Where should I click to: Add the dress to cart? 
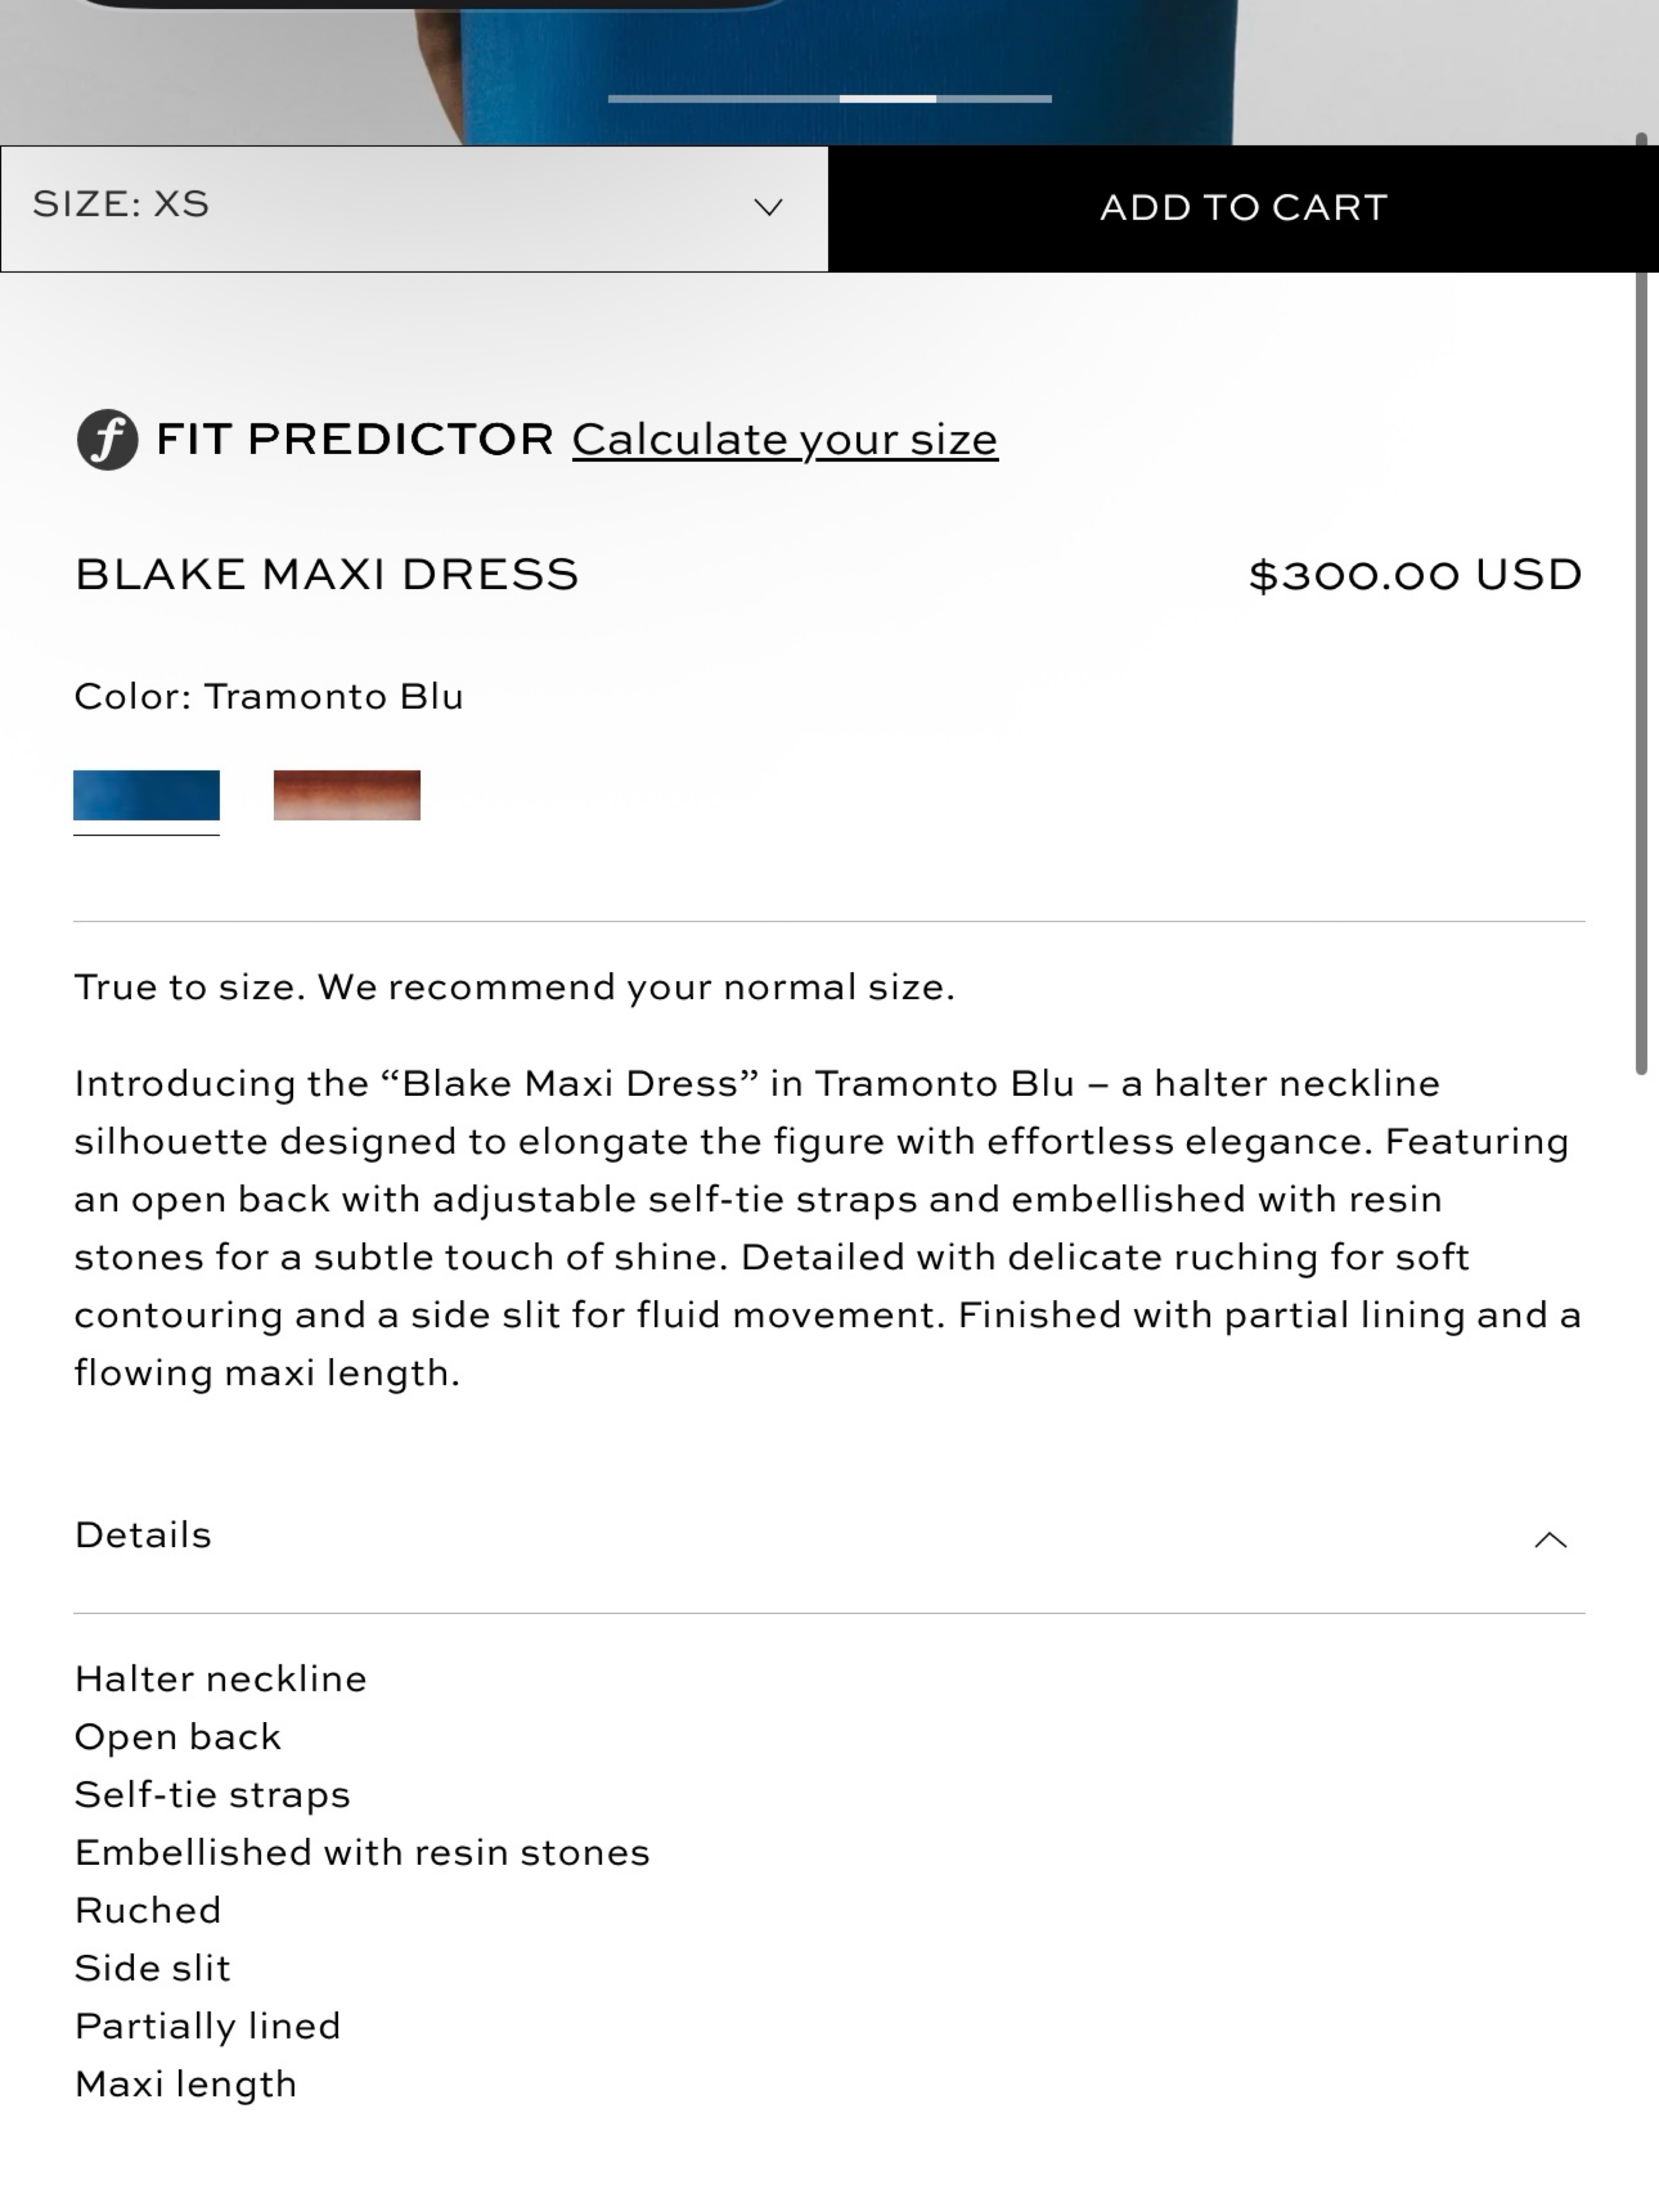(1243, 208)
